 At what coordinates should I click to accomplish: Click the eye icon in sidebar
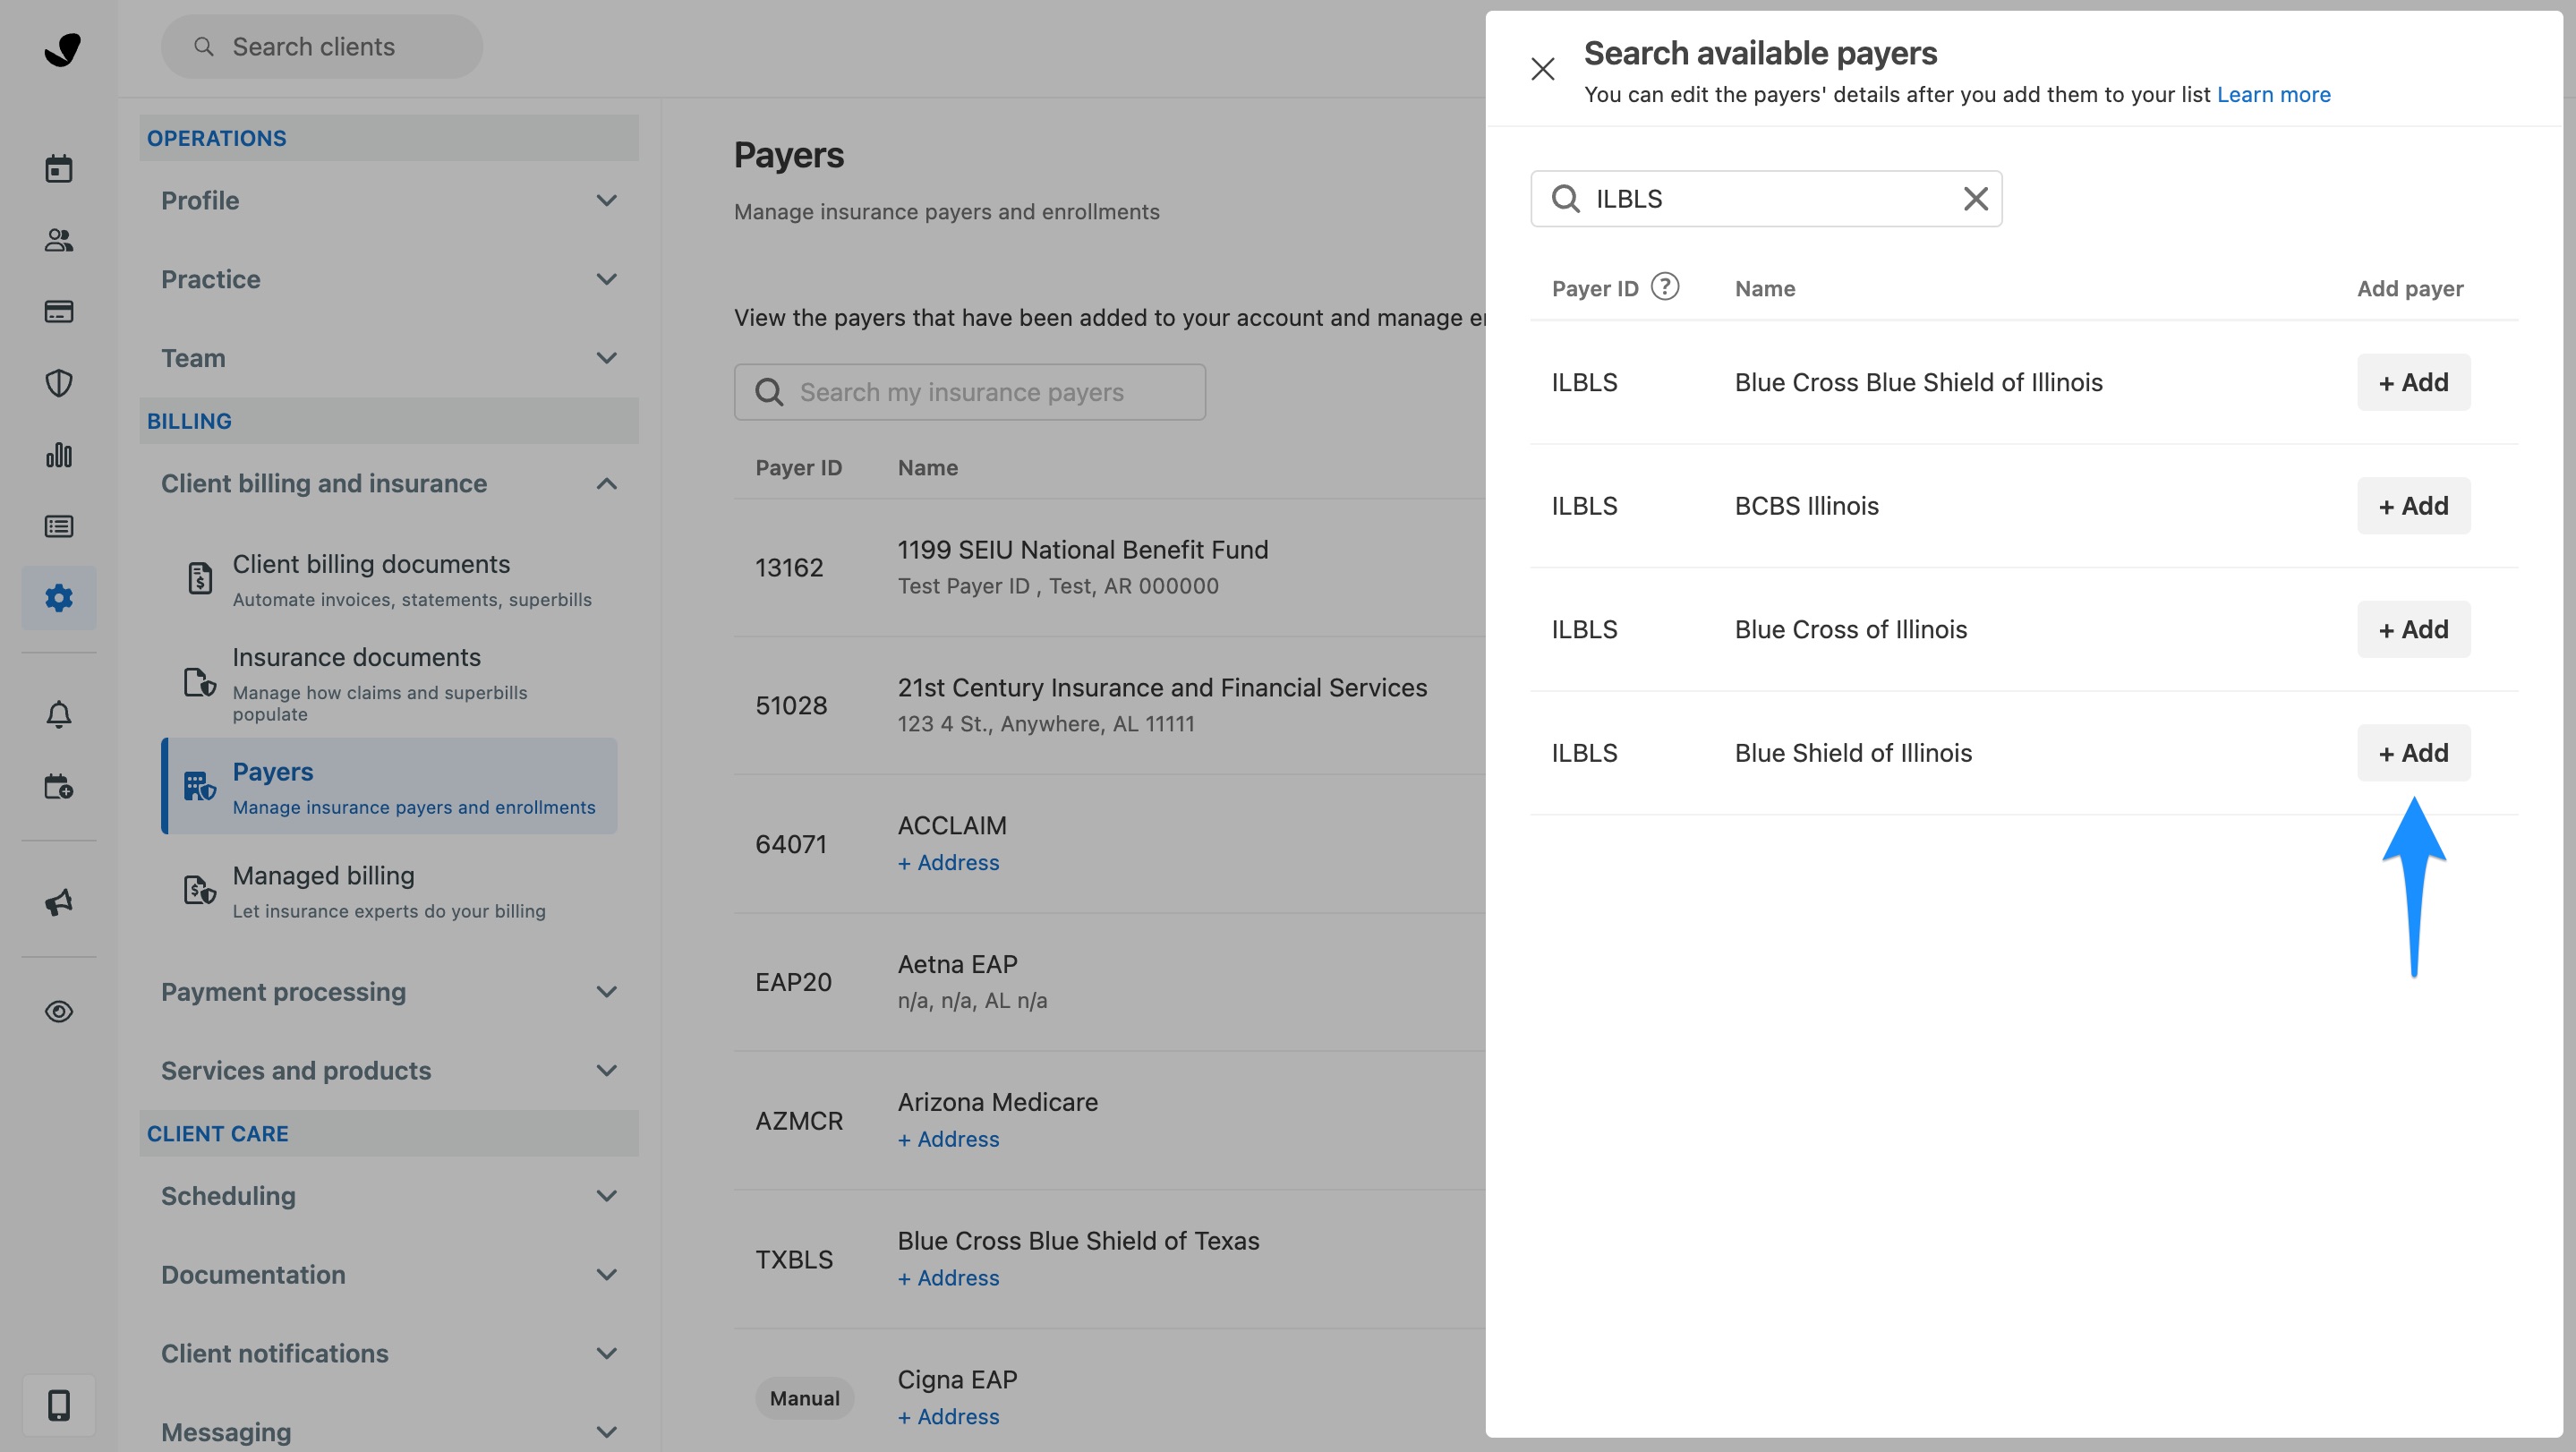(59, 1011)
